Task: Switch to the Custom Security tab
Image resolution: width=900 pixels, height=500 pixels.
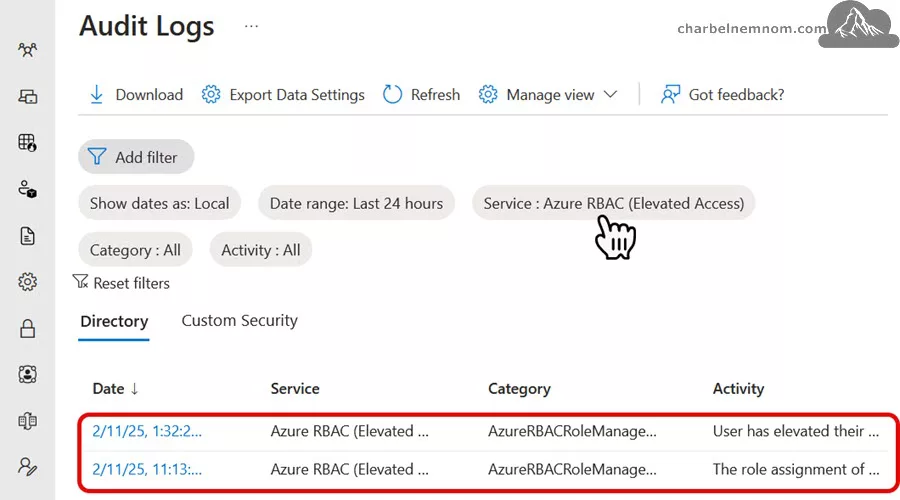Action: point(239,321)
